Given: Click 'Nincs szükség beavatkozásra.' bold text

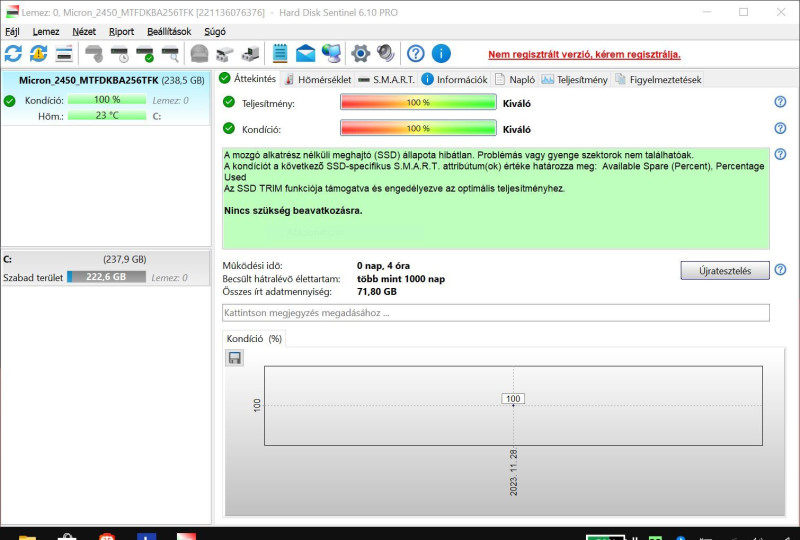Looking at the screenshot, I should tap(293, 210).
